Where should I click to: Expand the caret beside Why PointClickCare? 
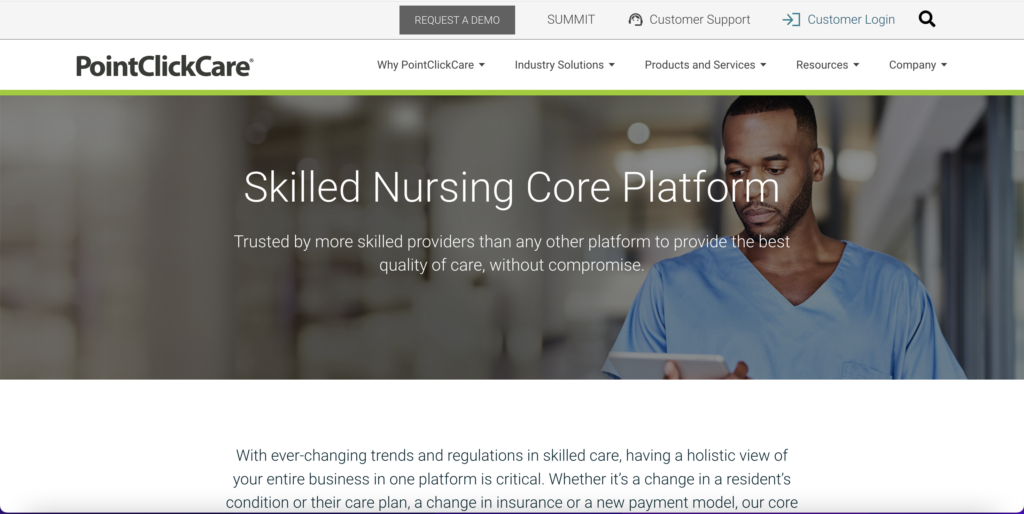tap(482, 65)
